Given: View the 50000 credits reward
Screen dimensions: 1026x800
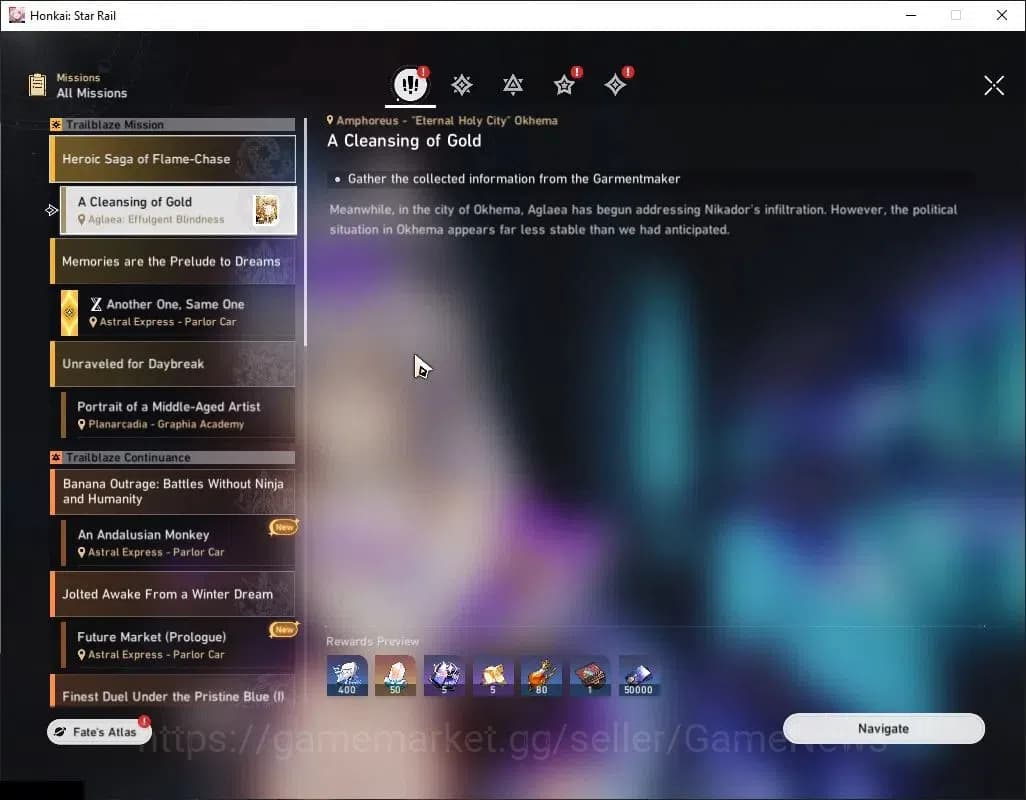Looking at the screenshot, I should (x=639, y=676).
